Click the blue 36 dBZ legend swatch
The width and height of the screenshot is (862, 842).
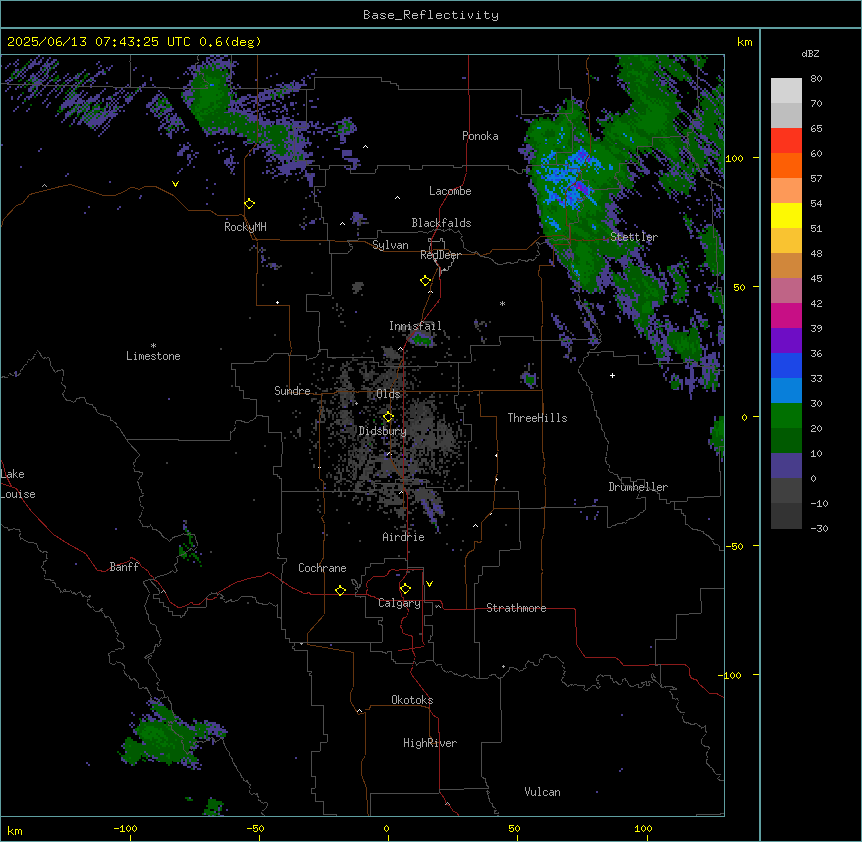click(x=786, y=365)
